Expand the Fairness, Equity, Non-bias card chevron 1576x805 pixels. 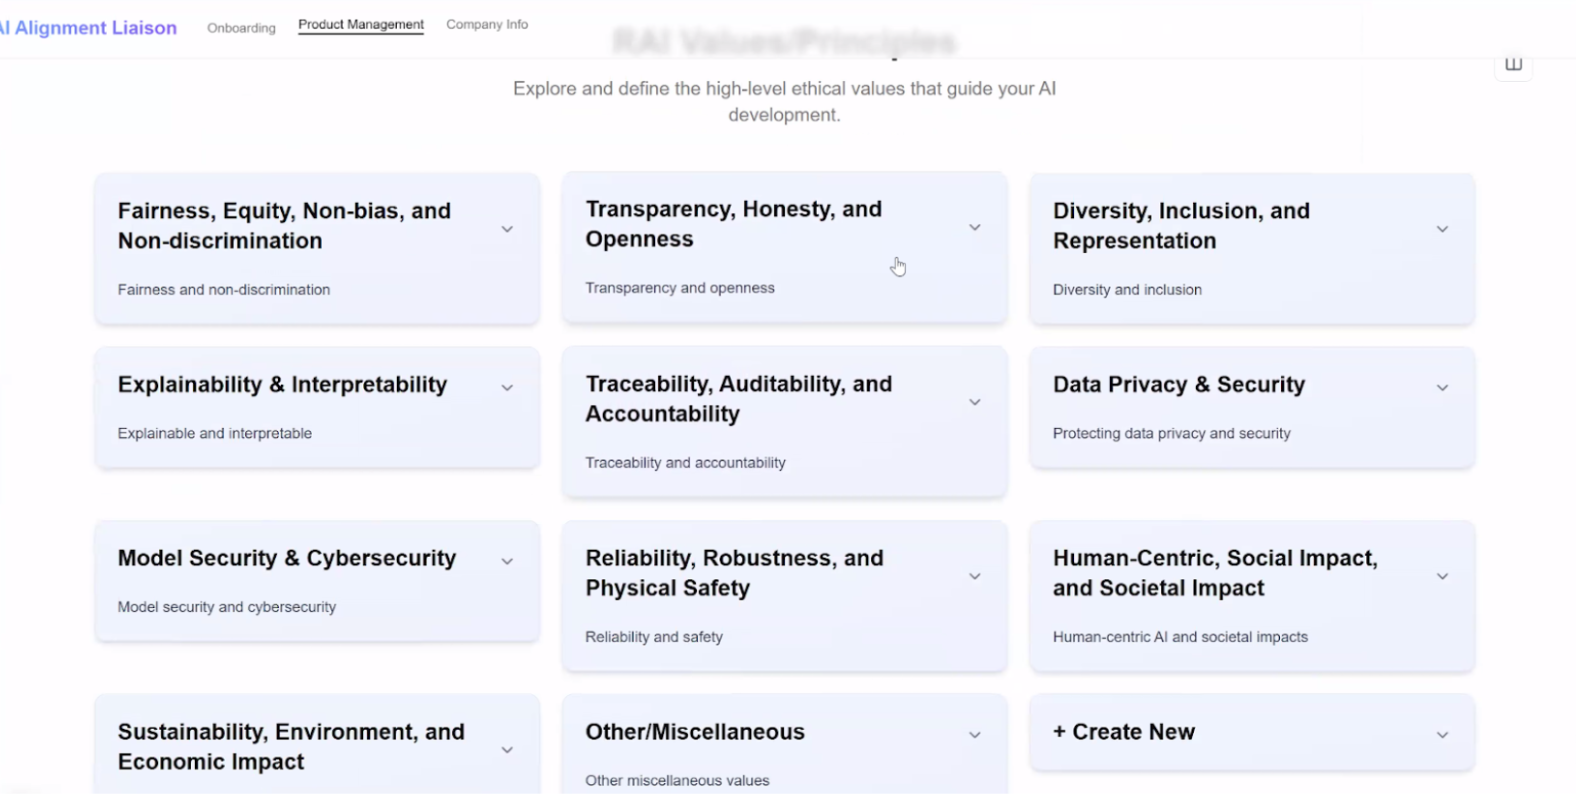click(507, 229)
